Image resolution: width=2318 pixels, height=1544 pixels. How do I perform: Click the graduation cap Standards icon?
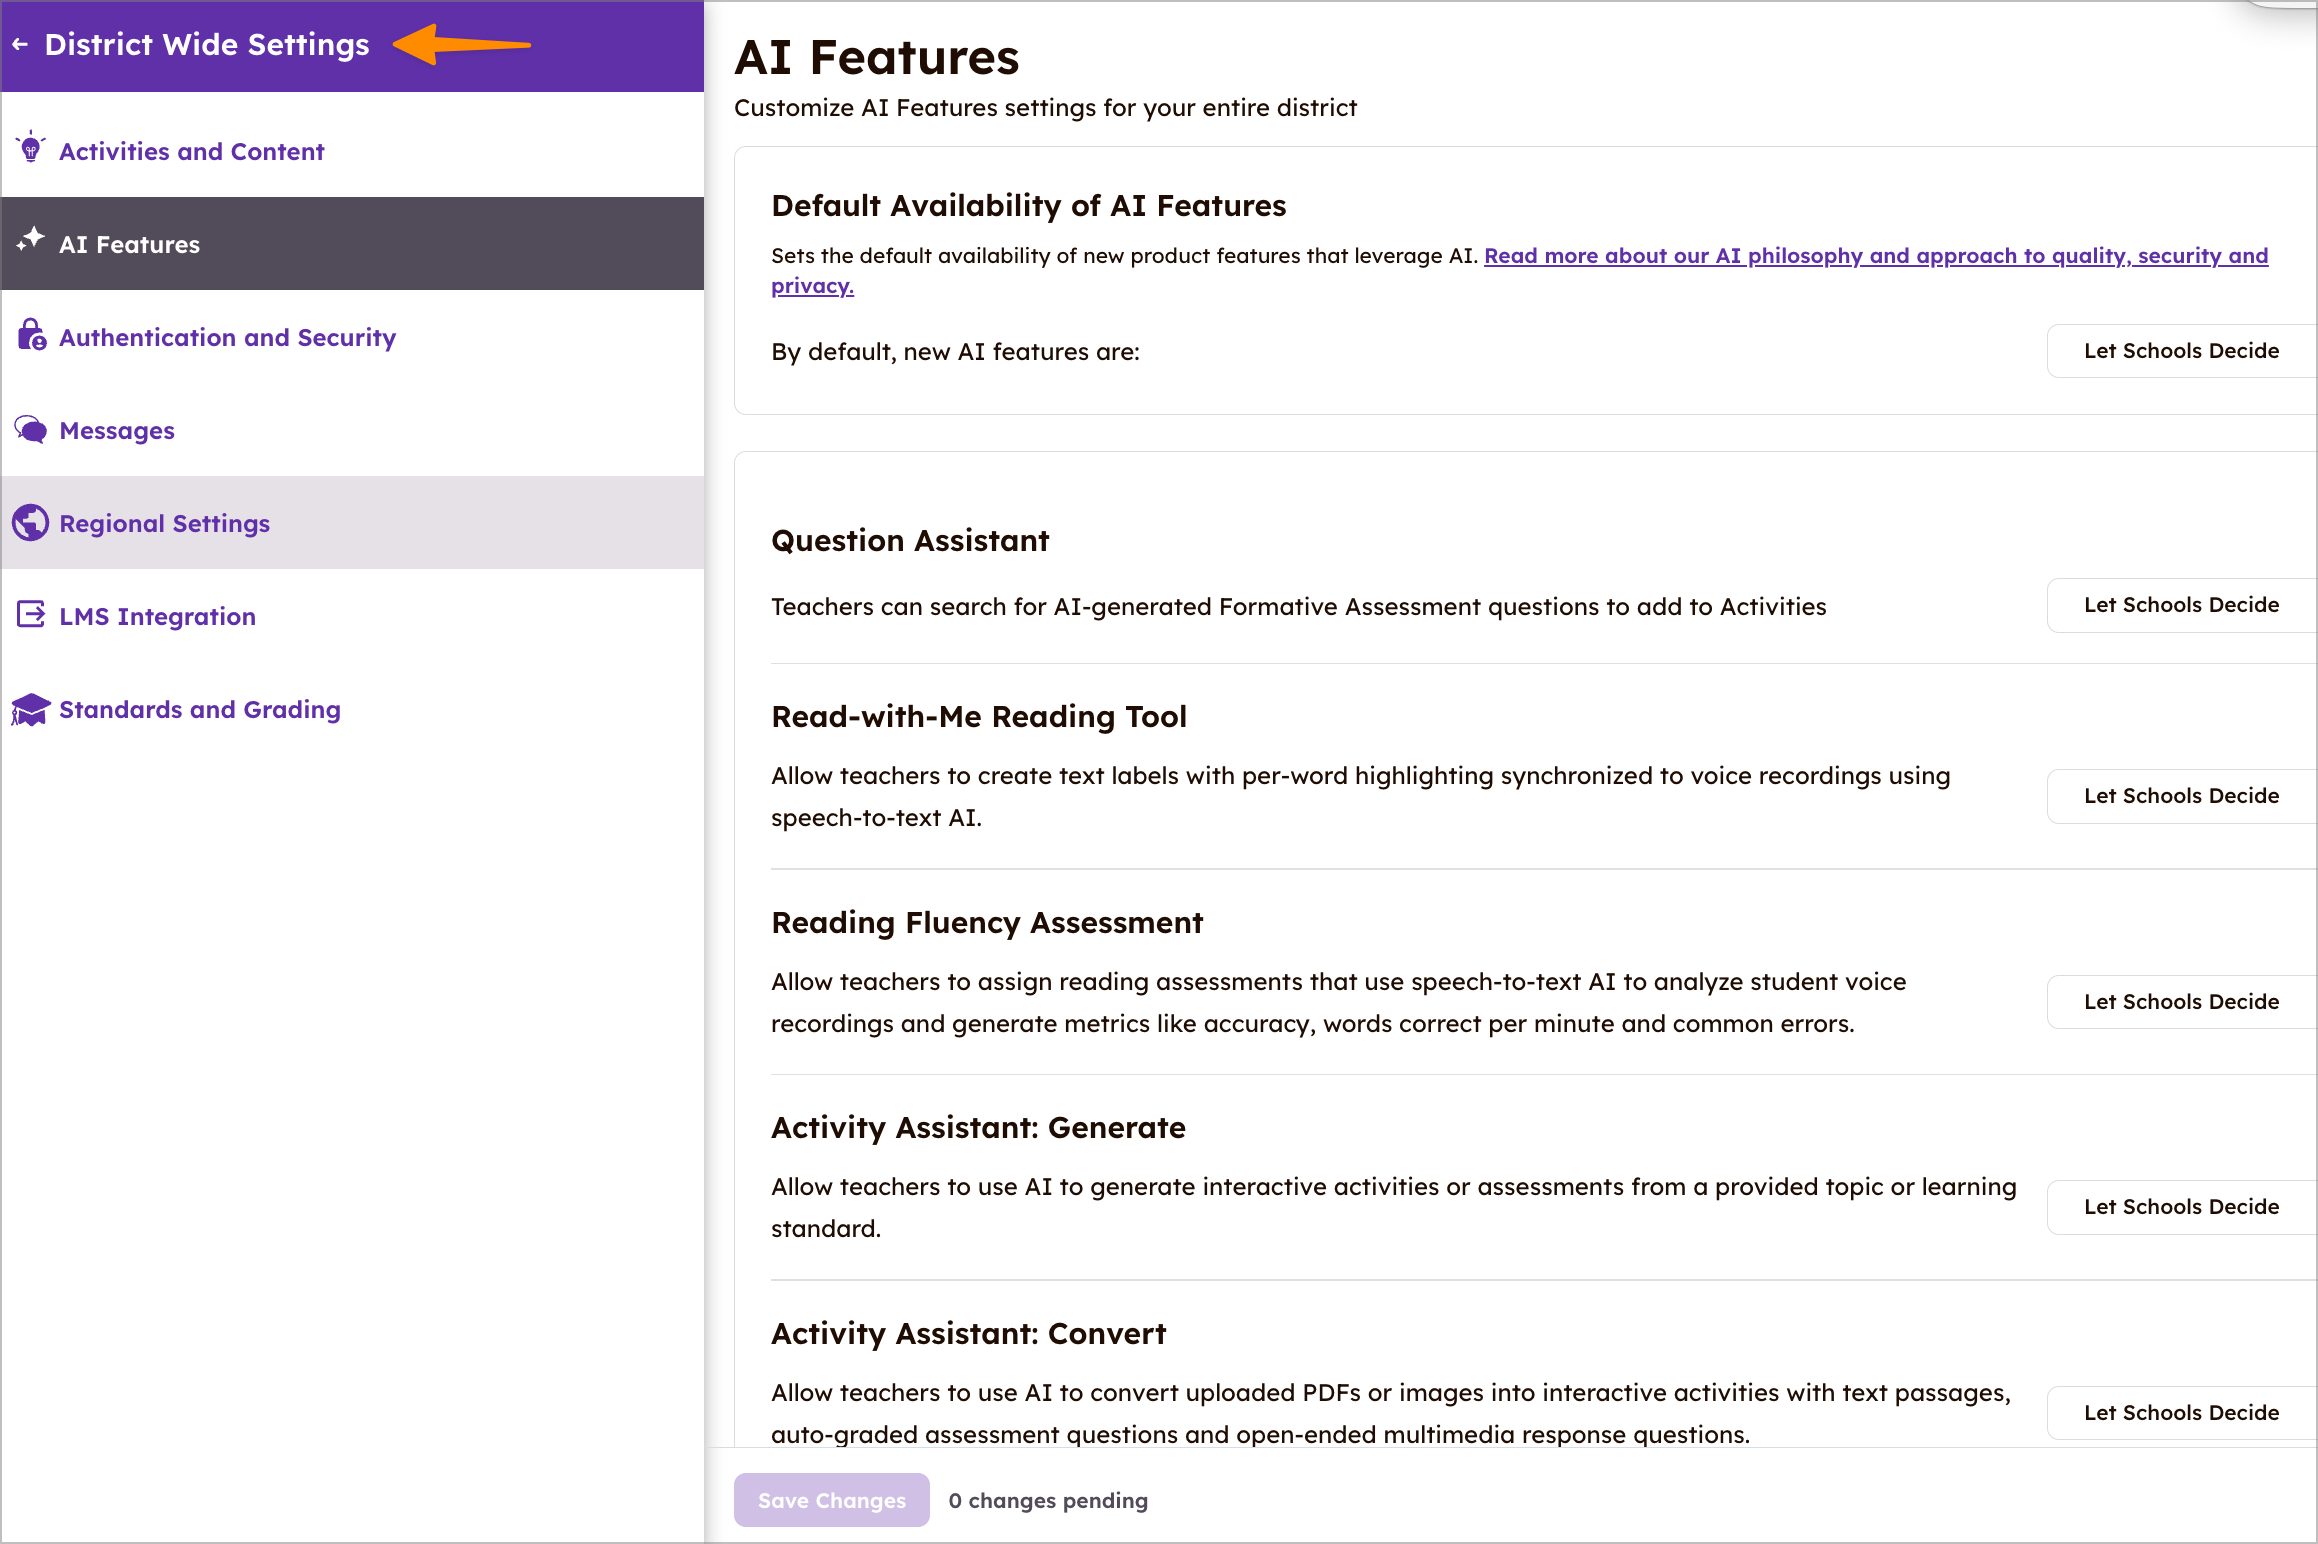31,709
